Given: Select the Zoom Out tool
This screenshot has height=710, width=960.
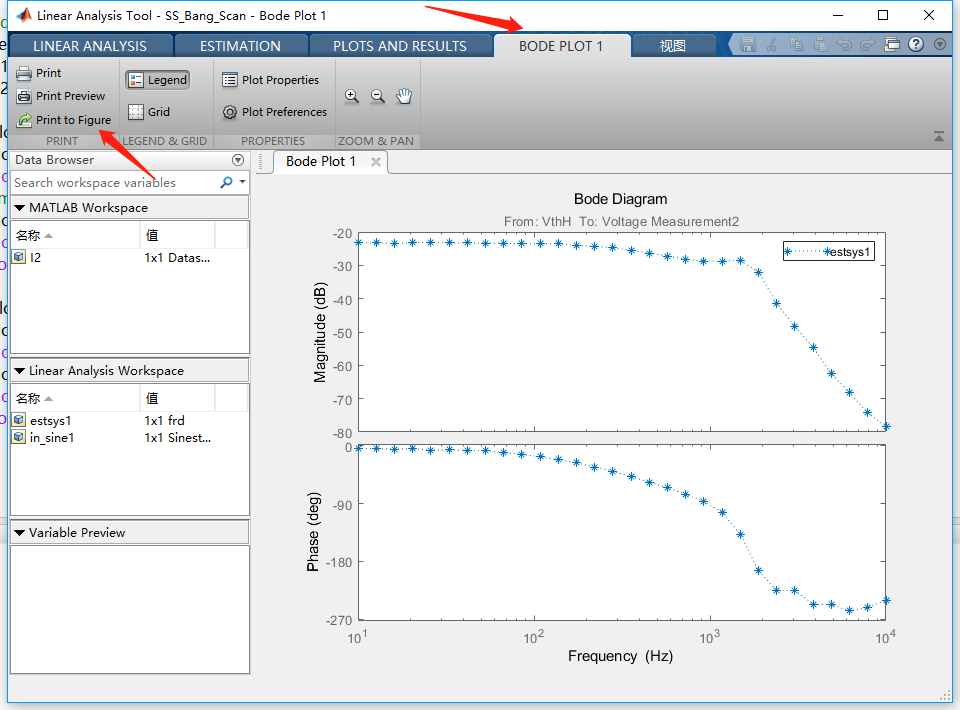Looking at the screenshot, I should click(x=378, y=96).
